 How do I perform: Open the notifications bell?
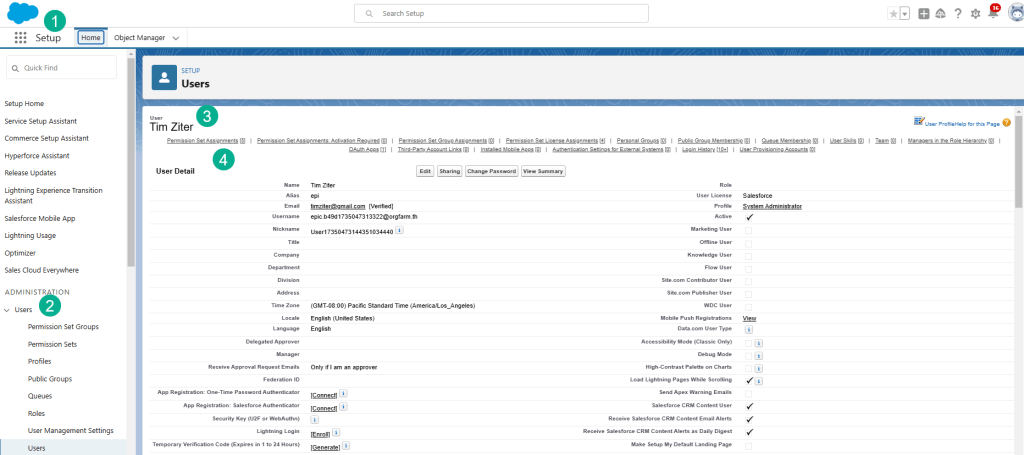992,14
